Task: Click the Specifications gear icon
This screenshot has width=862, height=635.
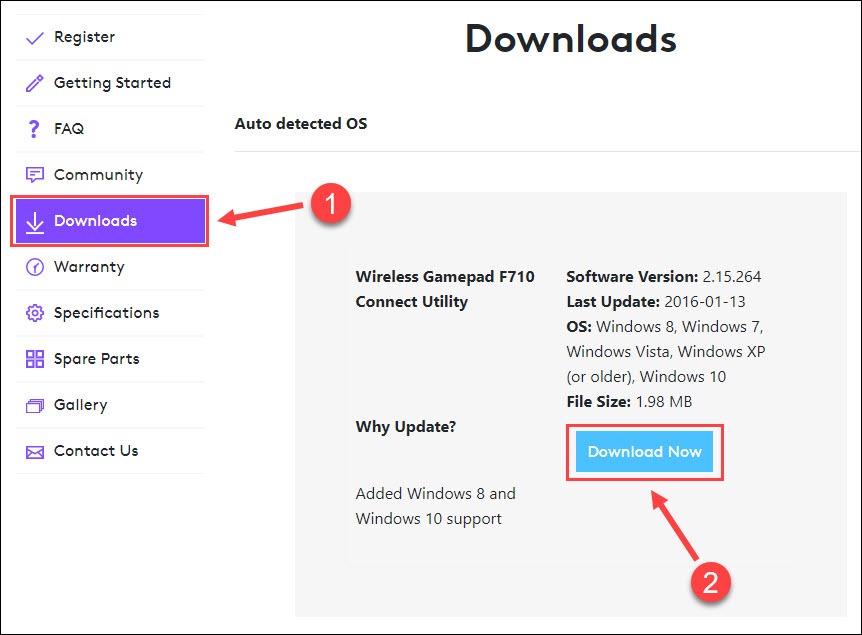Action: 35,313
